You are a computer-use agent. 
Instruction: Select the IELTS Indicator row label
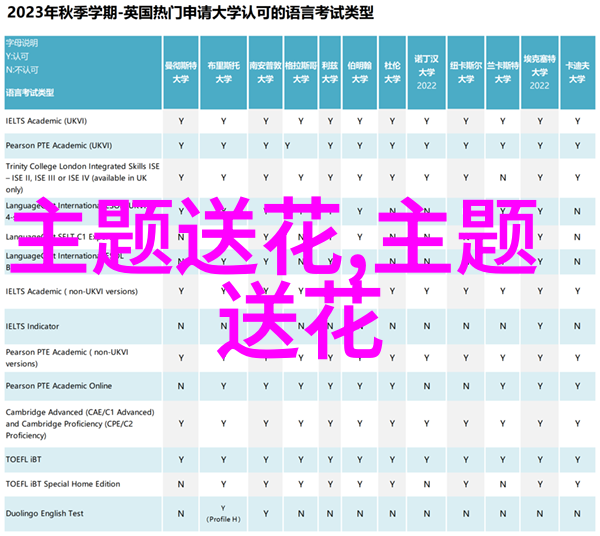(x=32, y=326)
